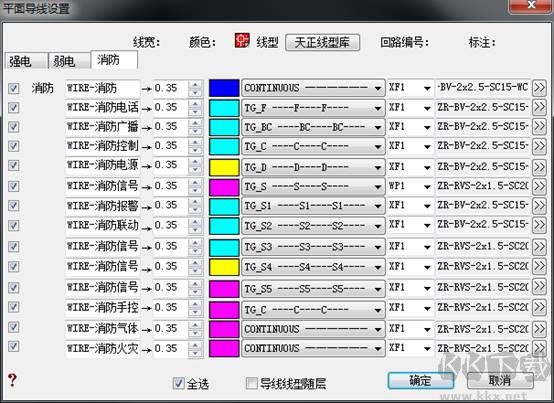Click >> button on TG_S1 报警 row

point(539,205)
